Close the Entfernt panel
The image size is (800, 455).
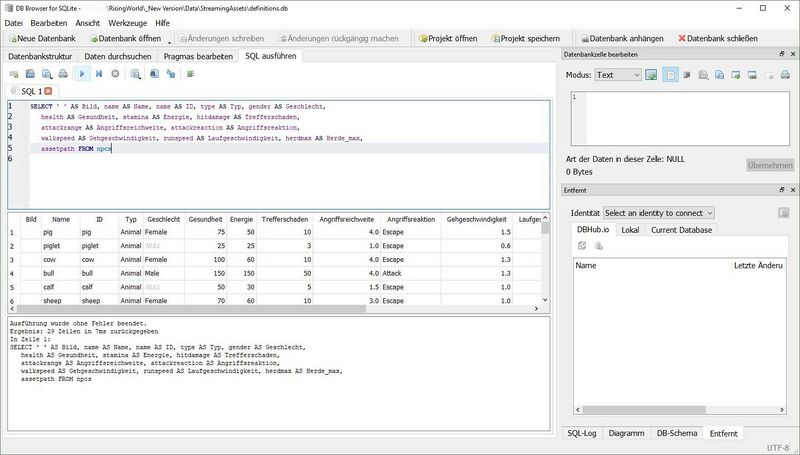pos(793,190)
